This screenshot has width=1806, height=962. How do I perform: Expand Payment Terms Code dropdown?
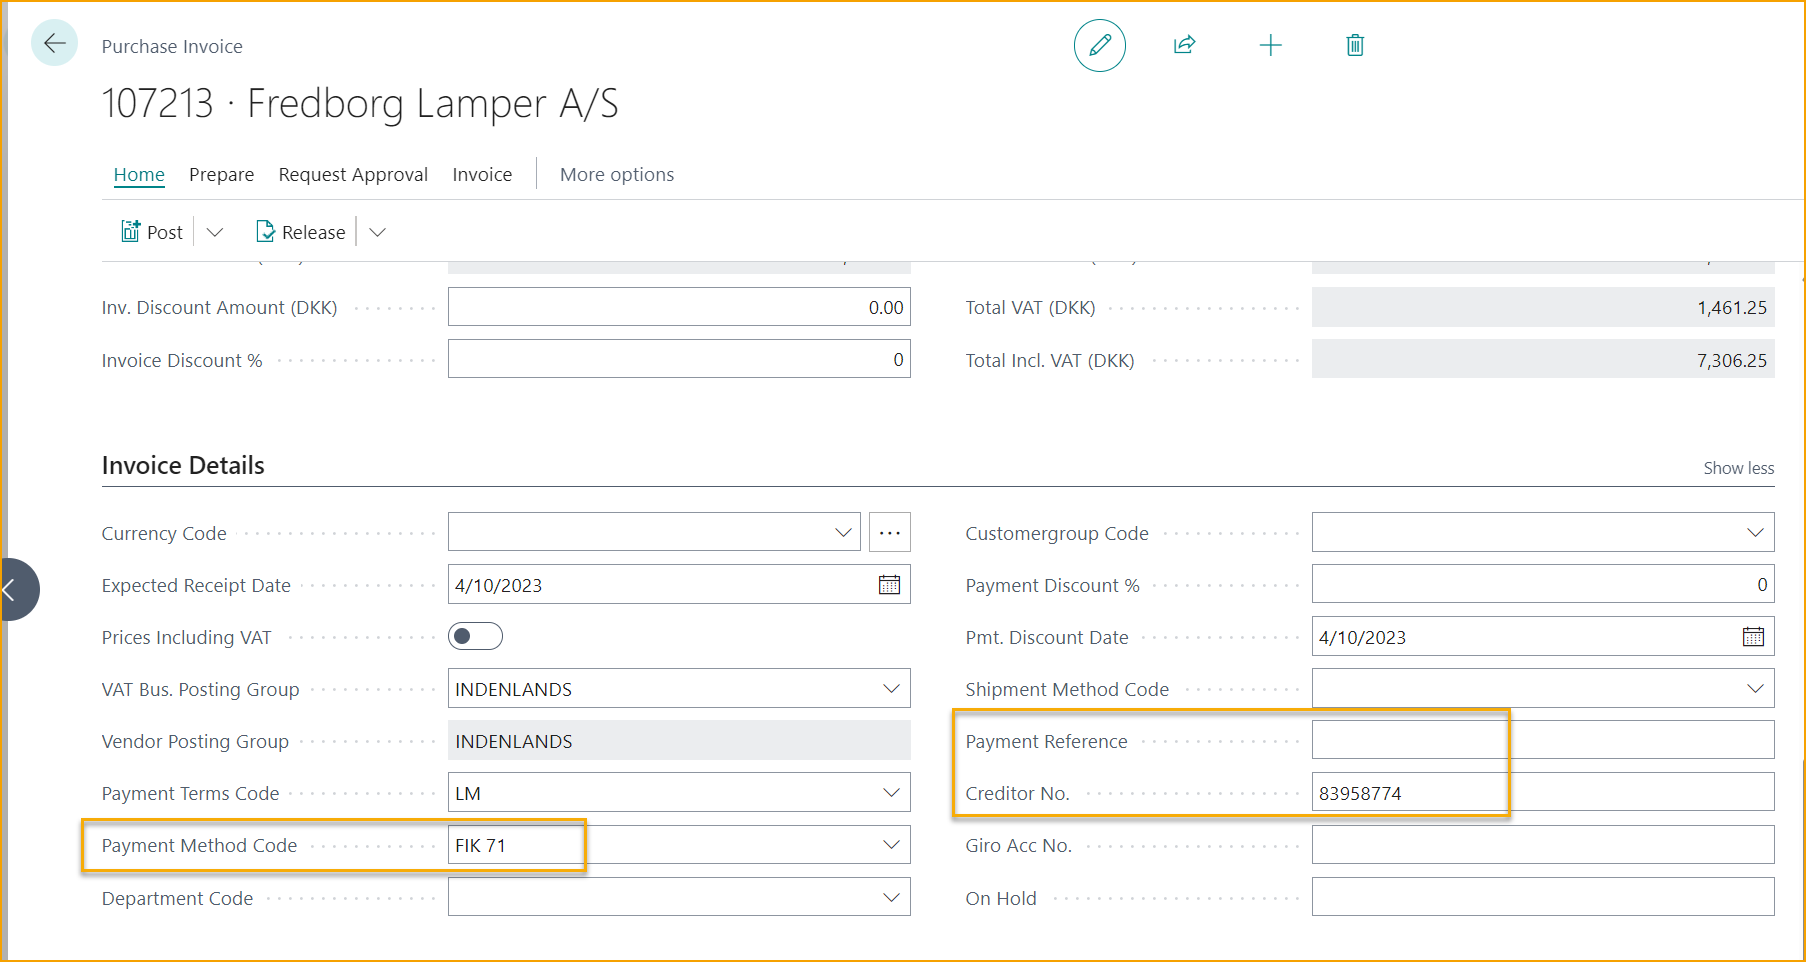coord(891,793)
